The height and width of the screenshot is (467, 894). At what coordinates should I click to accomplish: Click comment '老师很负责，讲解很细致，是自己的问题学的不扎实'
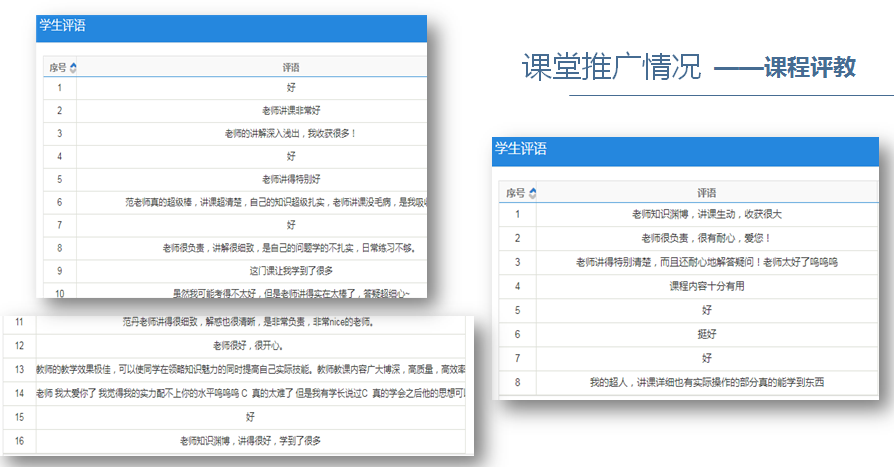point(290,248)
